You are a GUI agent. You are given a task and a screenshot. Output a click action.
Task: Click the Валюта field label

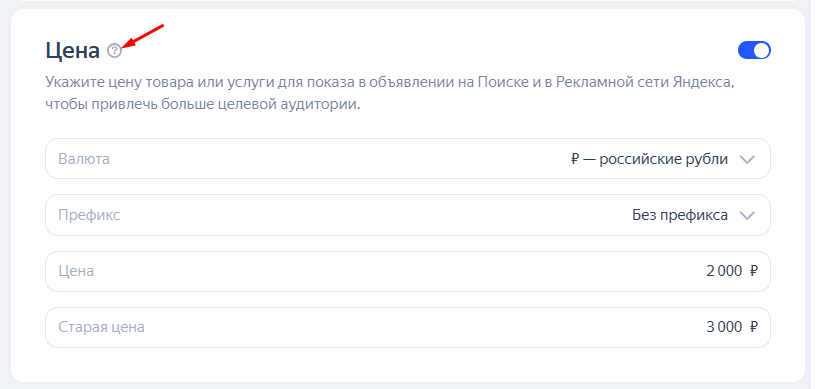[x=84, y=159]
